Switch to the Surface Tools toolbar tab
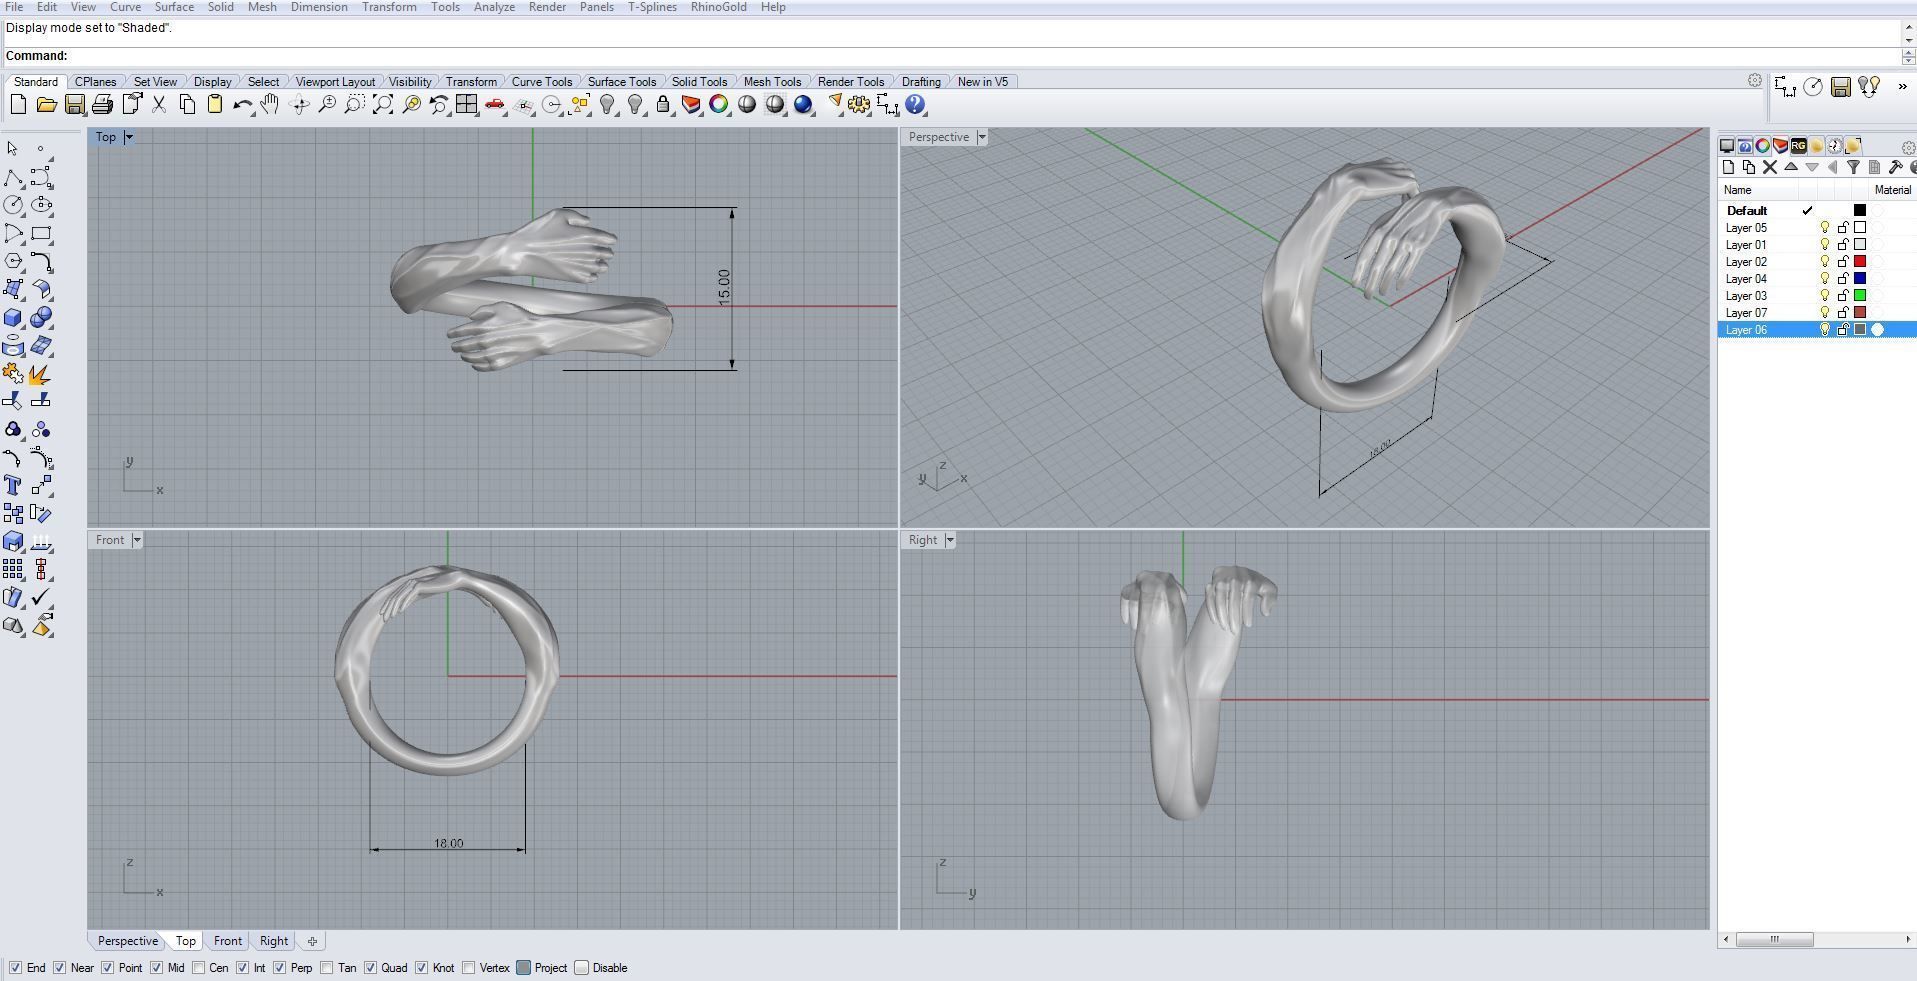 [622, 82]
